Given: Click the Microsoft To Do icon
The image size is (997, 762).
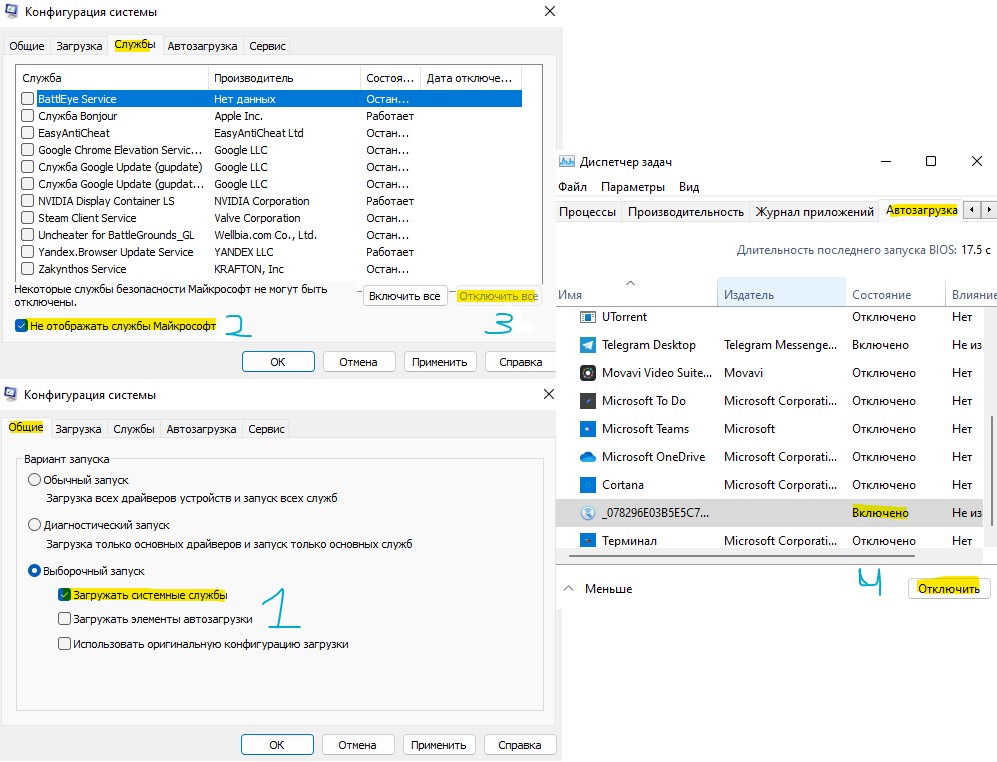Looking at the screenshot, I should click(x=588, y=401).
